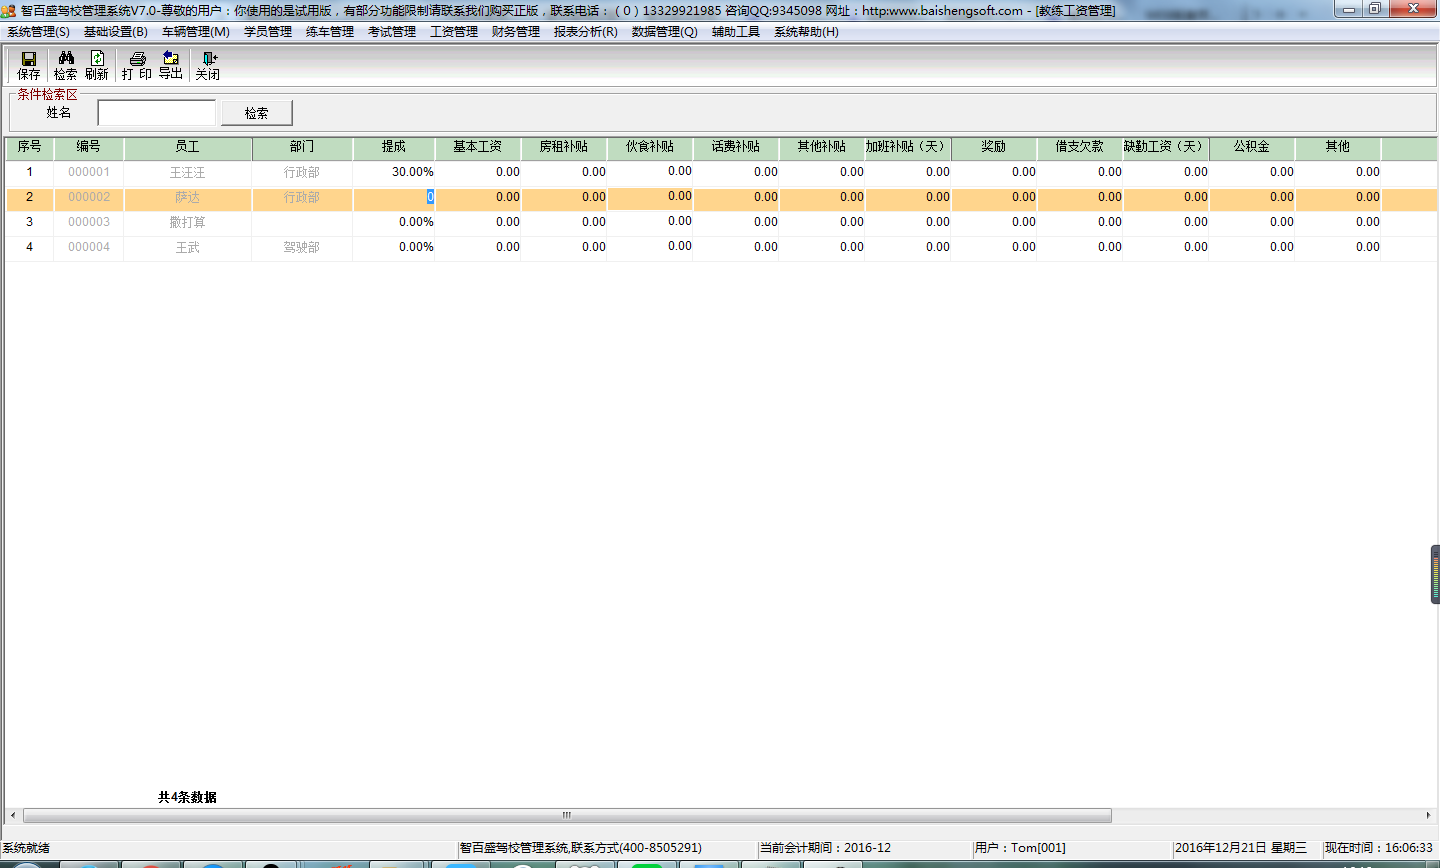Click the 借支欠款 column header
The width and height of the screenshot is (1440, 868).
1080,147
